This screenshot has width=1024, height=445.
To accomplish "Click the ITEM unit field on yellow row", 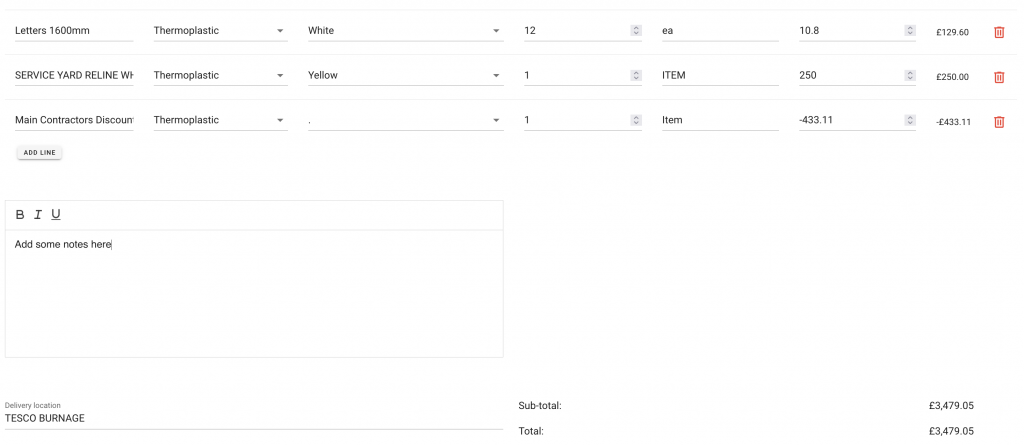I will pyautogui.click(x=720, y=76).
